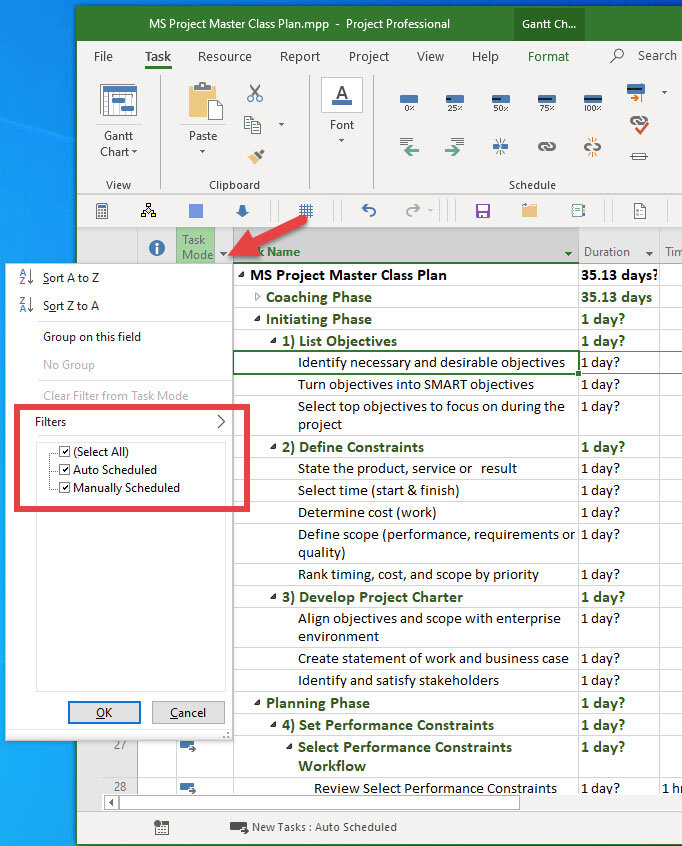The image size is (682, 846).
Task: Click the Split Task icon
Action: click(x=501, y=146)
